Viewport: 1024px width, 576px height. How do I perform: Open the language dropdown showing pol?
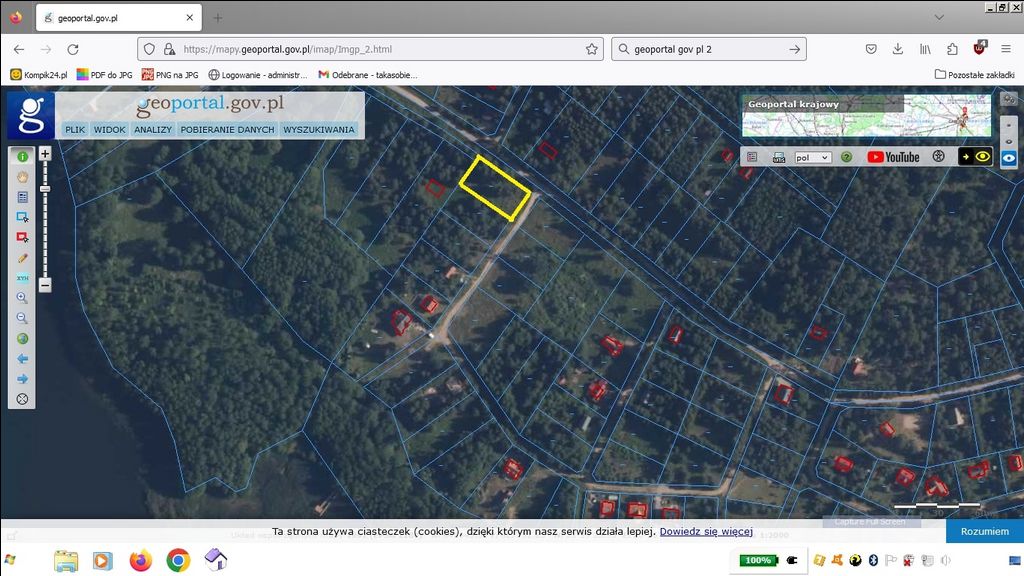click(812, 157)
